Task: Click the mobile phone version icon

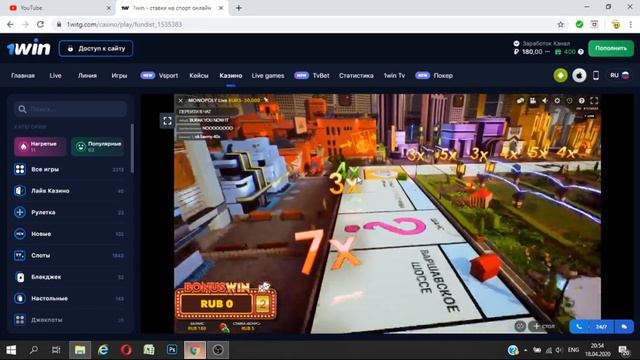Action: [x=596, y=76]
